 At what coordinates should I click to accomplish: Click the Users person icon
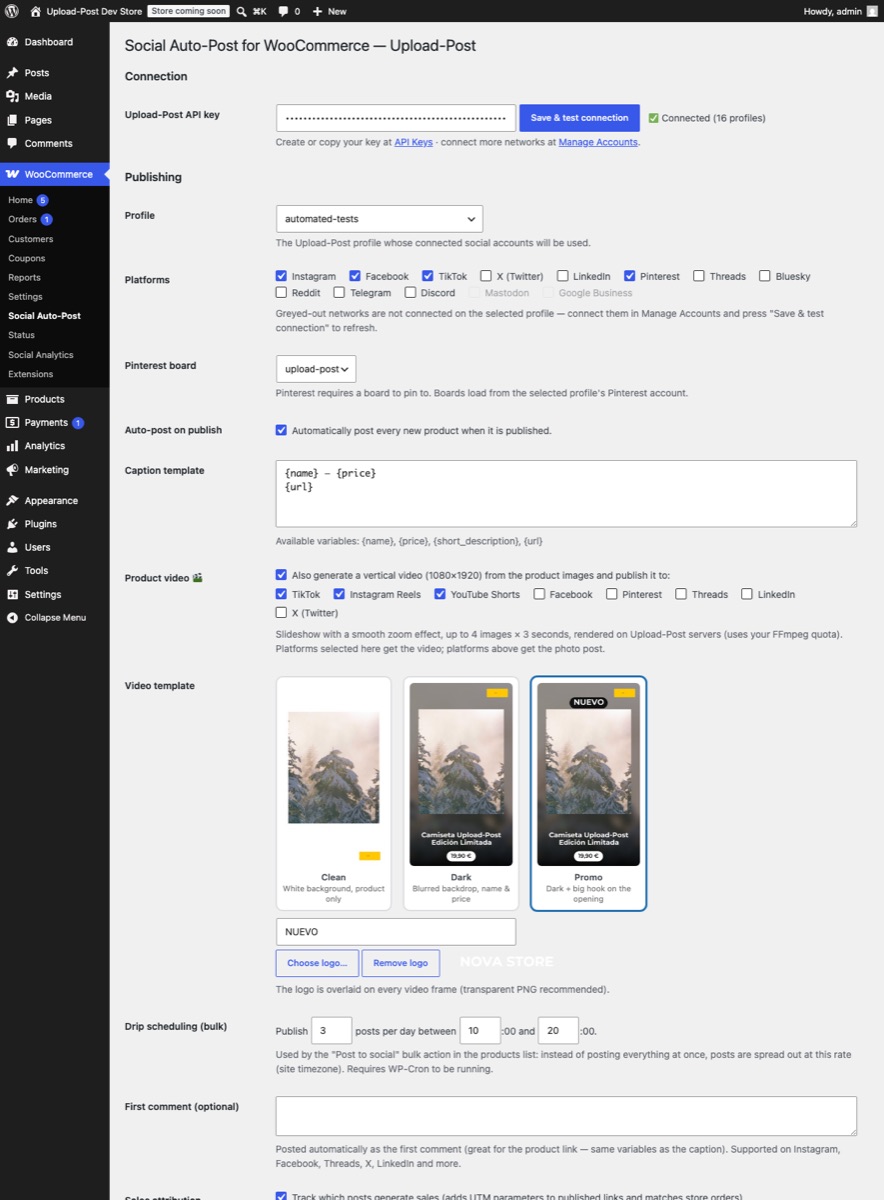(x=12, y=547)
